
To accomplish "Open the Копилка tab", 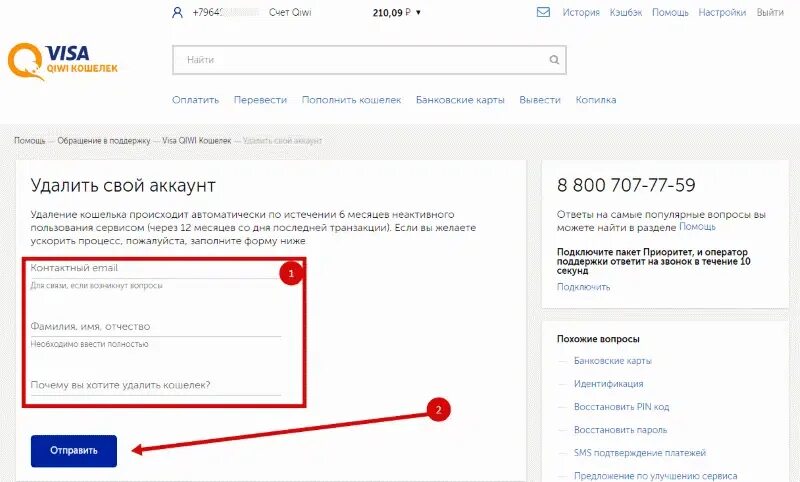I will pos(596,100).
